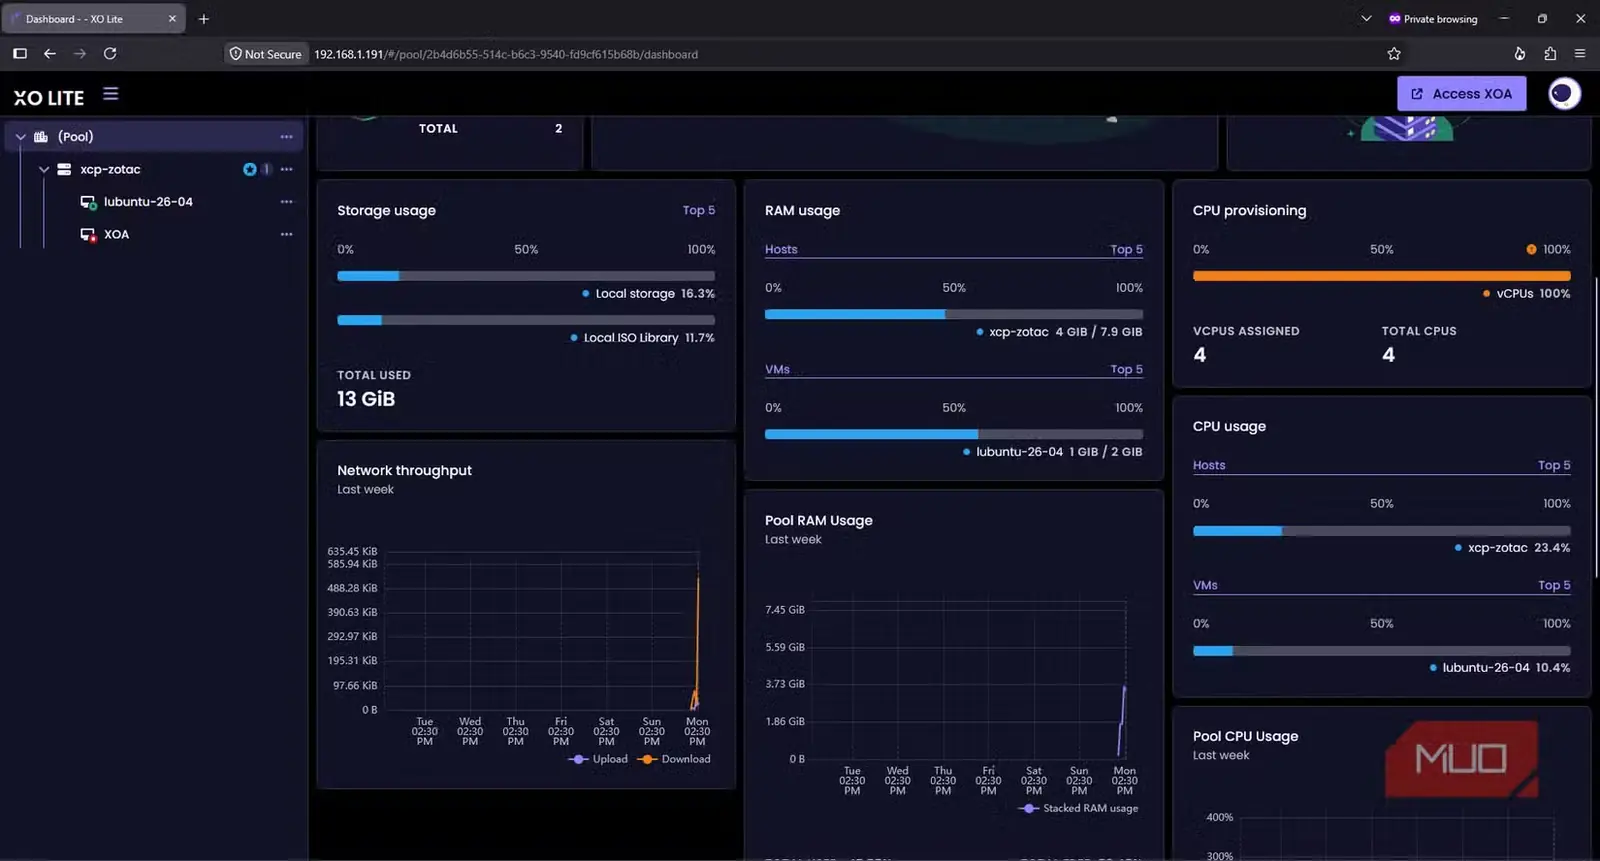This screenshot has height=861, width=1600.
Task: Click the flame icon in browser toolbar
Action: click(x=1520, y=54)
